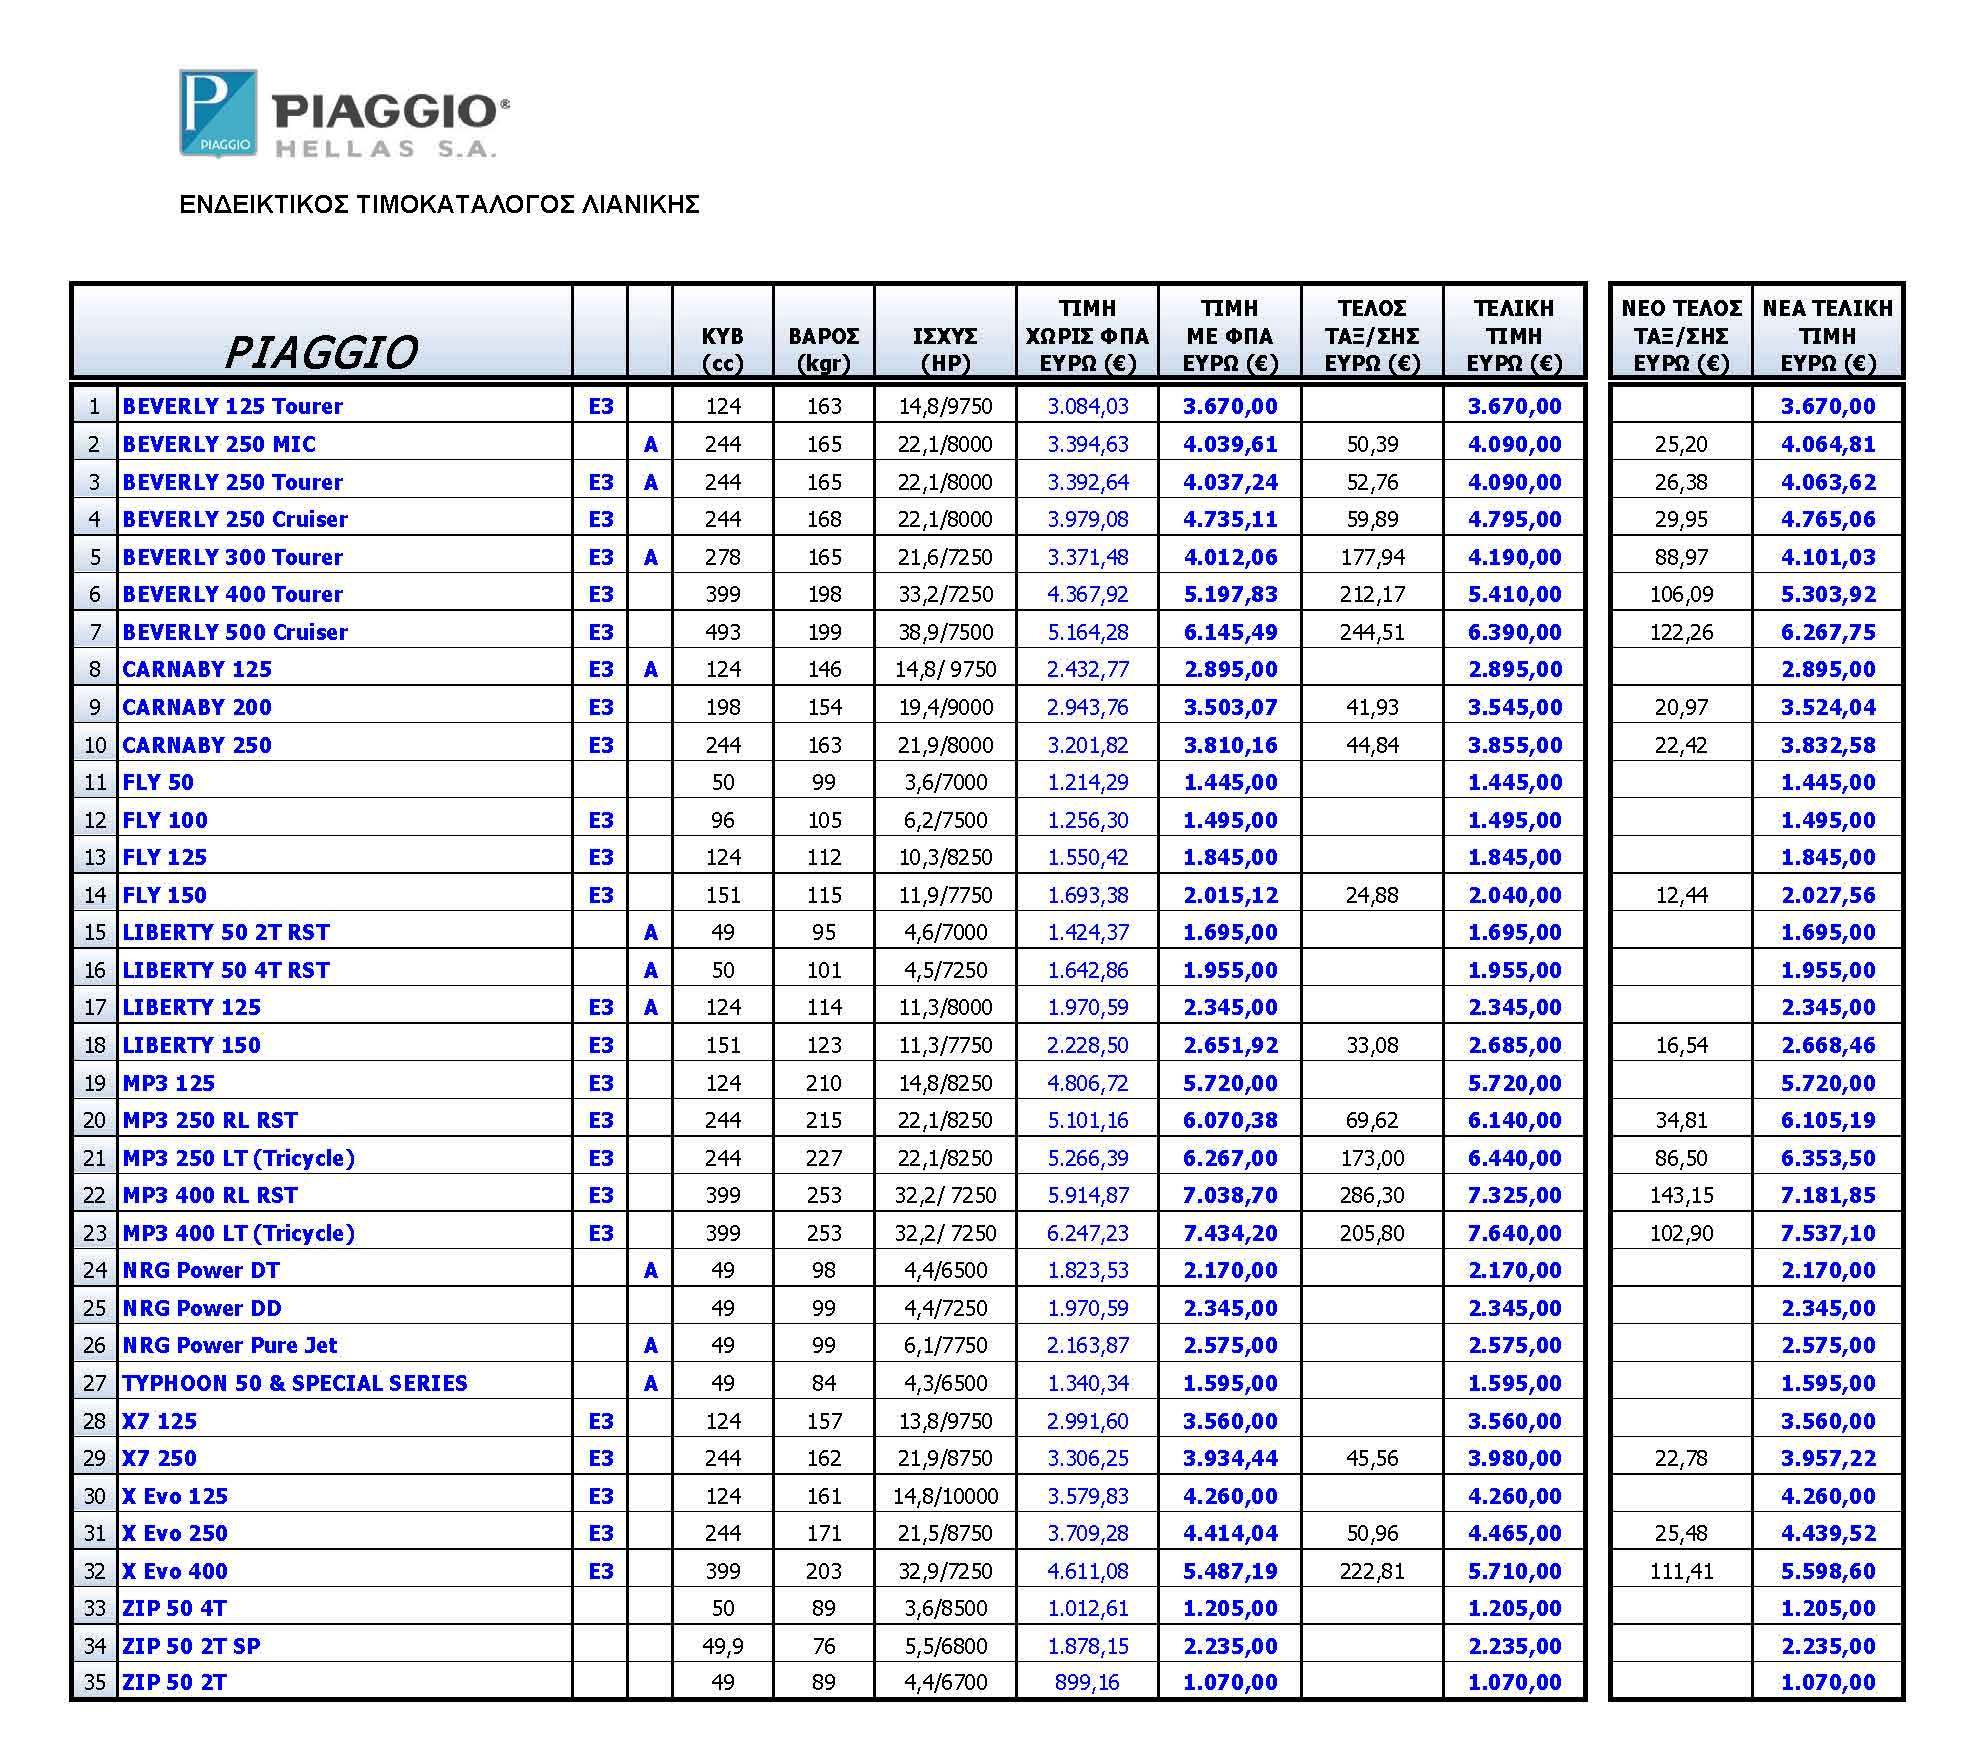
Task: Click the PIAGGIO table header cell
Action: (321, 332)
